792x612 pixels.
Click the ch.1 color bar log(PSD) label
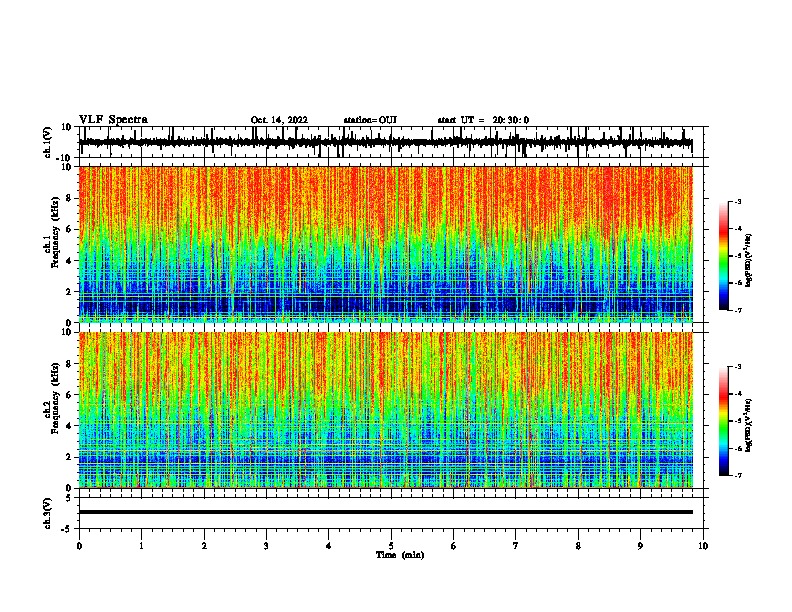(749, 260)
